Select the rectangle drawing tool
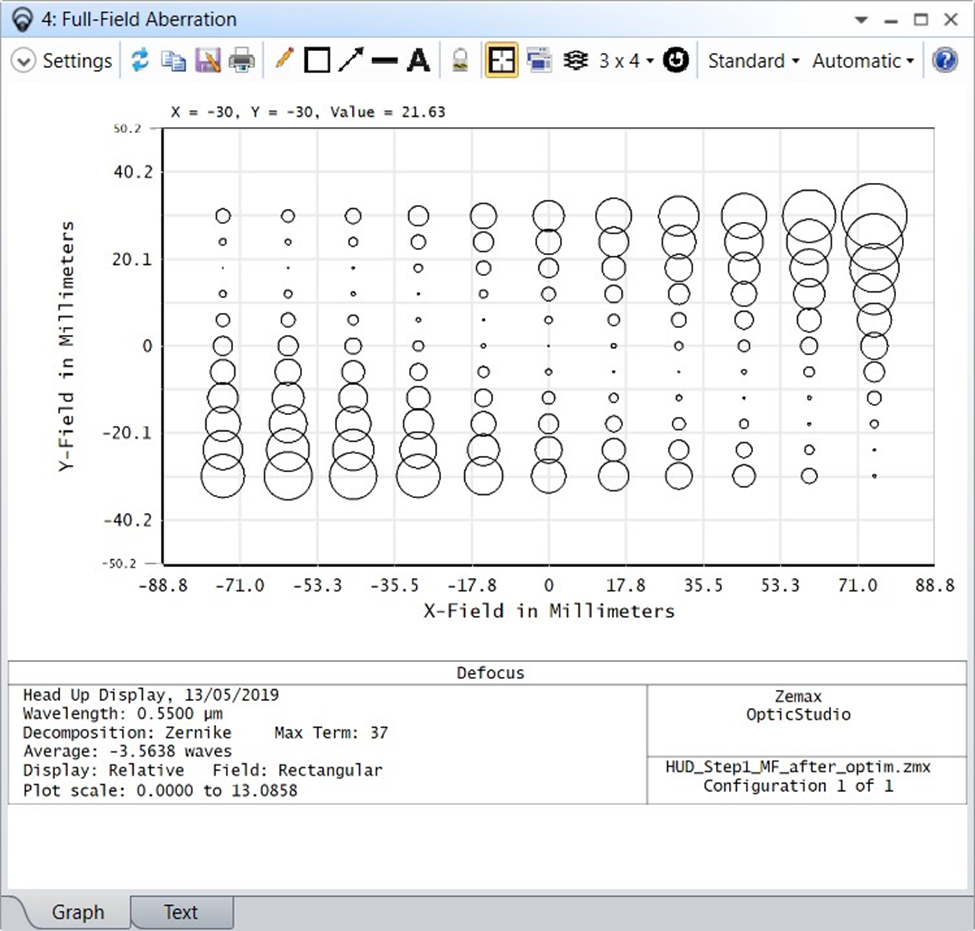975x931 pixels. (x=317, y=61)
